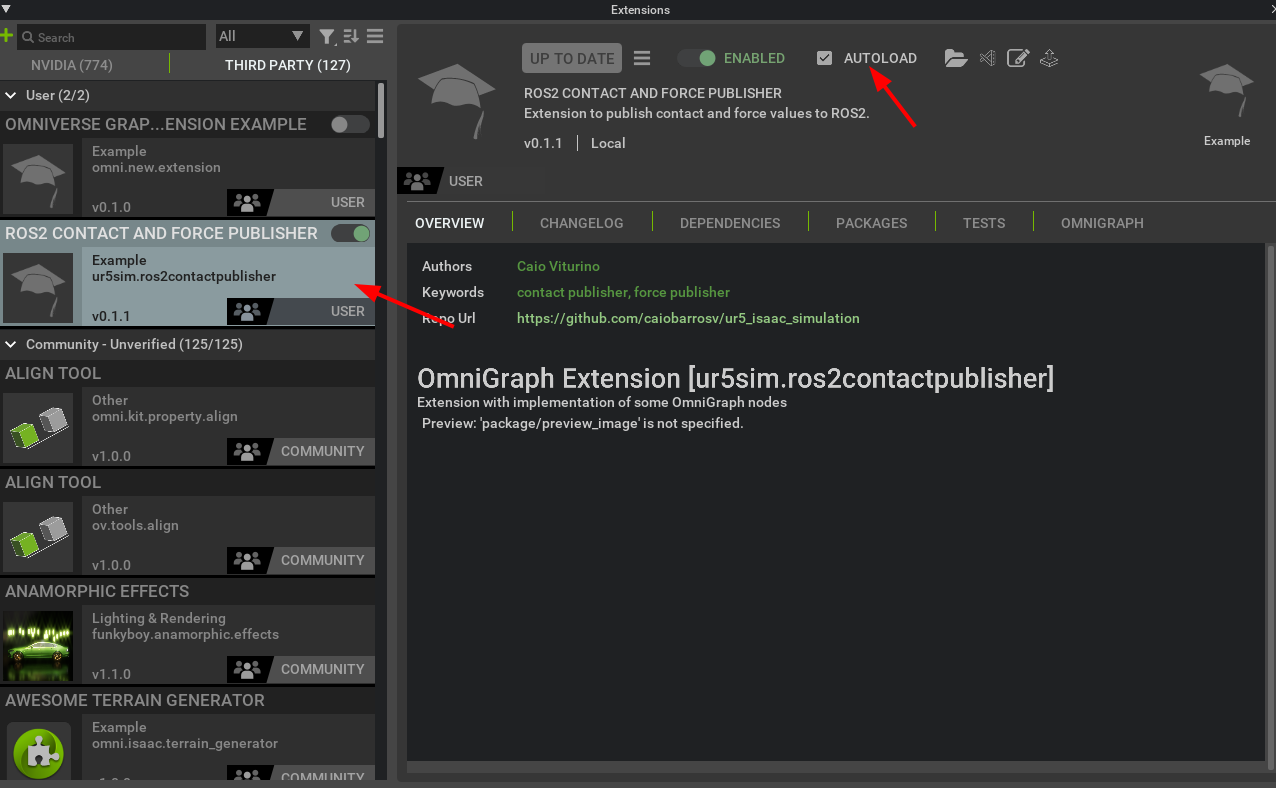This screenshot has width=1276, height=788.
Task: Select the ANAMORPHIC EFFECTS title
Action: [x=97, y=591]
